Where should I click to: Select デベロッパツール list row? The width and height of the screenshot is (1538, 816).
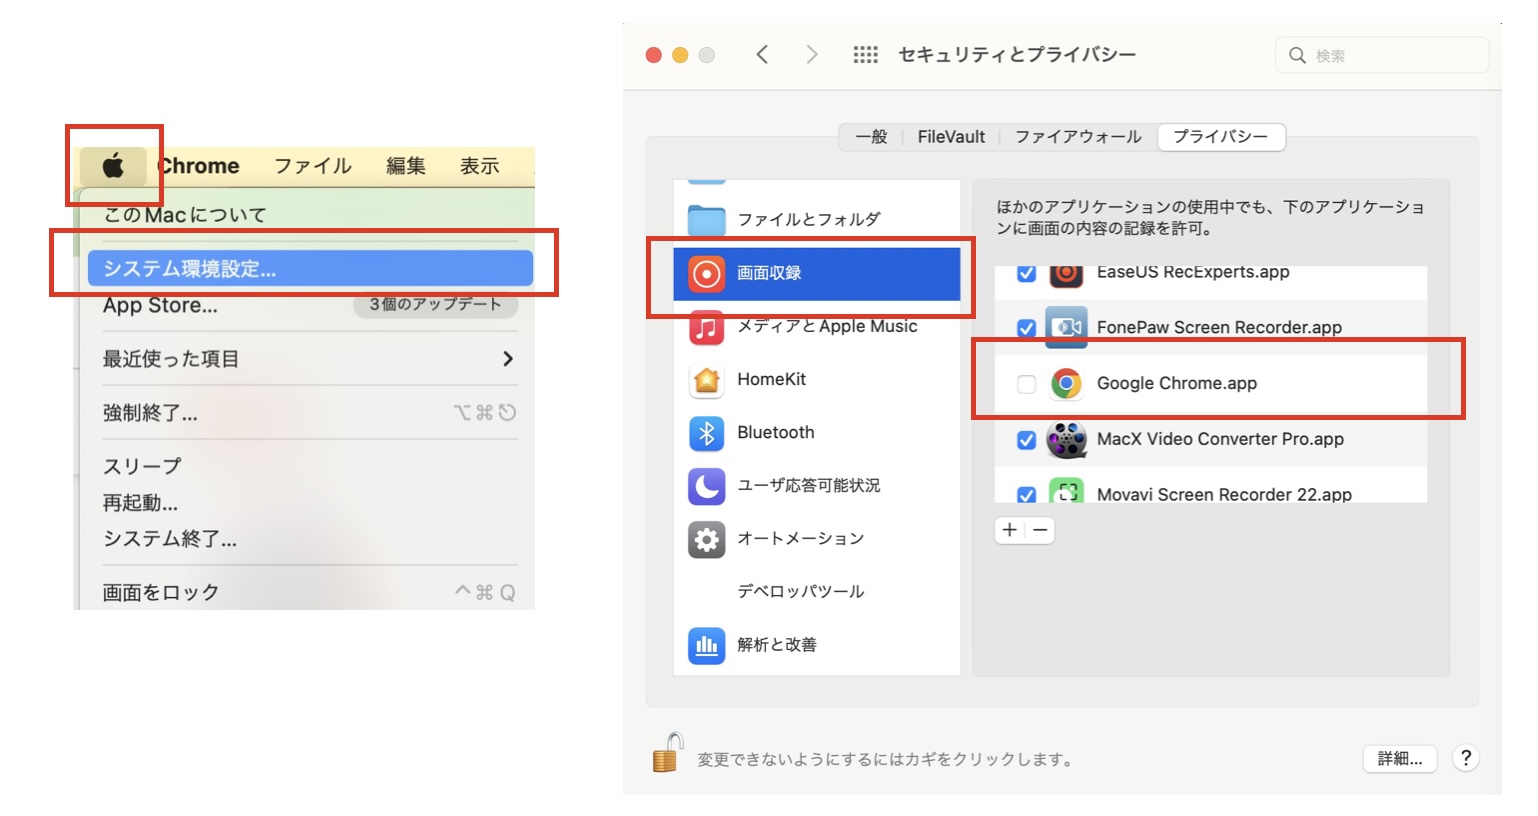[817, 591]
